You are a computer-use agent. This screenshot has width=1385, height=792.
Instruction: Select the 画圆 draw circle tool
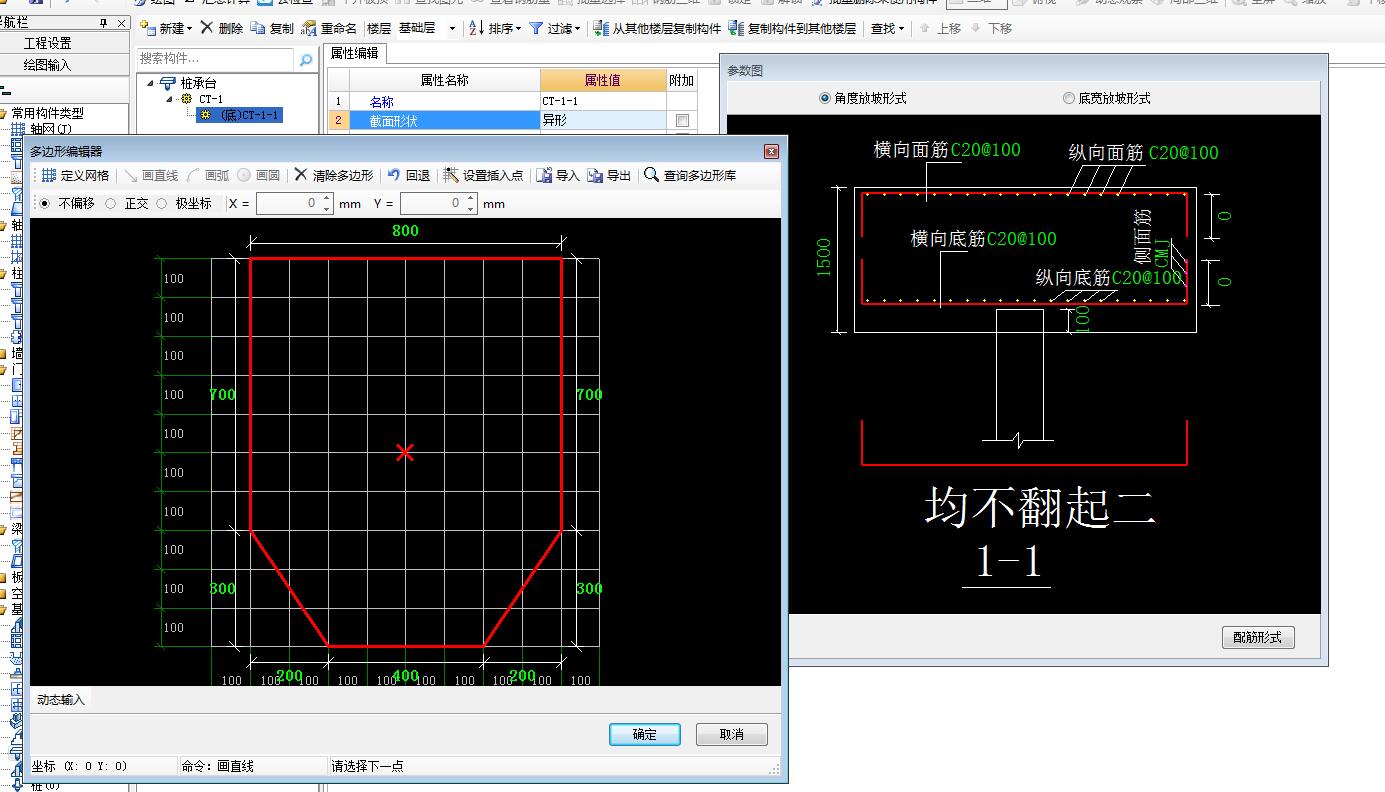pyautogui.click(x=259, y=176)
